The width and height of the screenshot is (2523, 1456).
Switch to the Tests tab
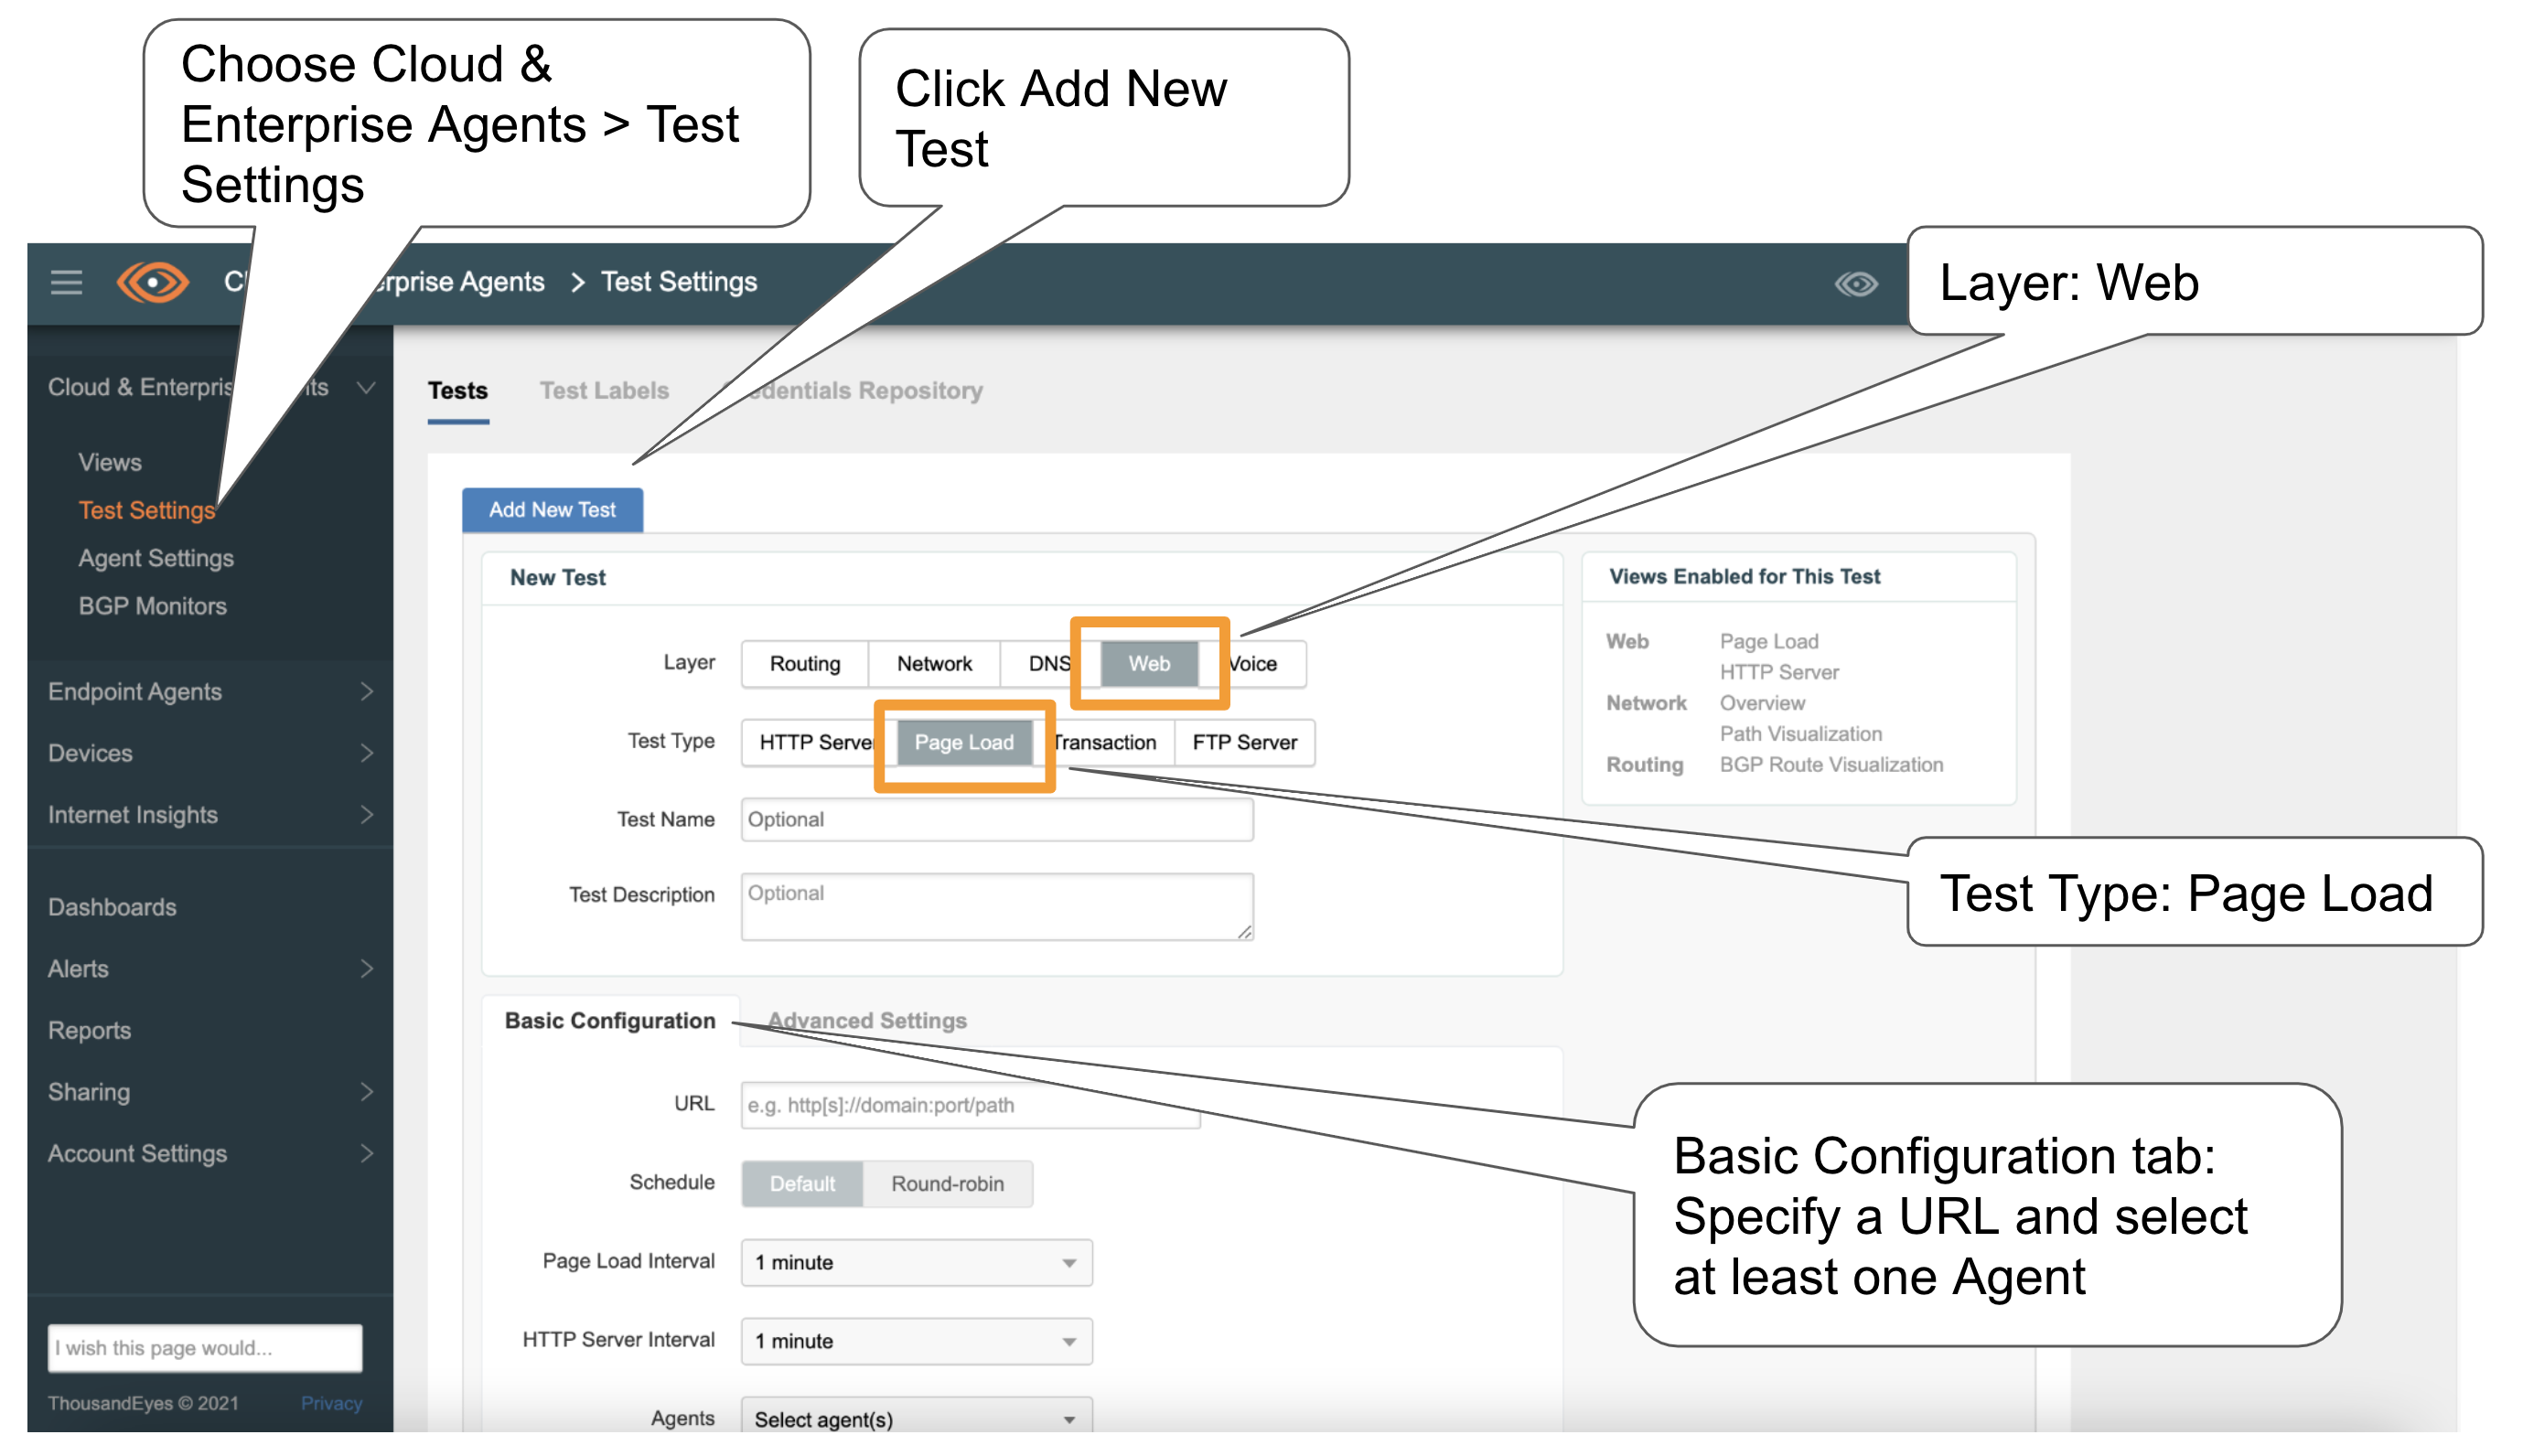[458, 391]
